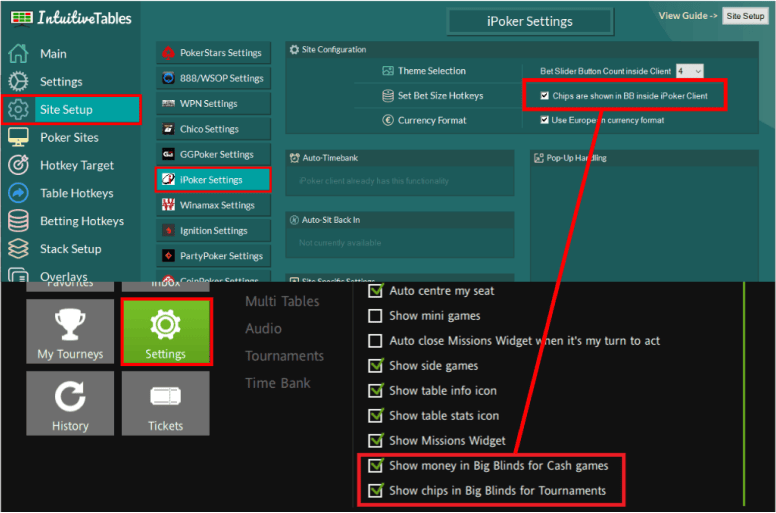Toggle Show chips in Big Blinds Tournaments

(x=375, y=491)
